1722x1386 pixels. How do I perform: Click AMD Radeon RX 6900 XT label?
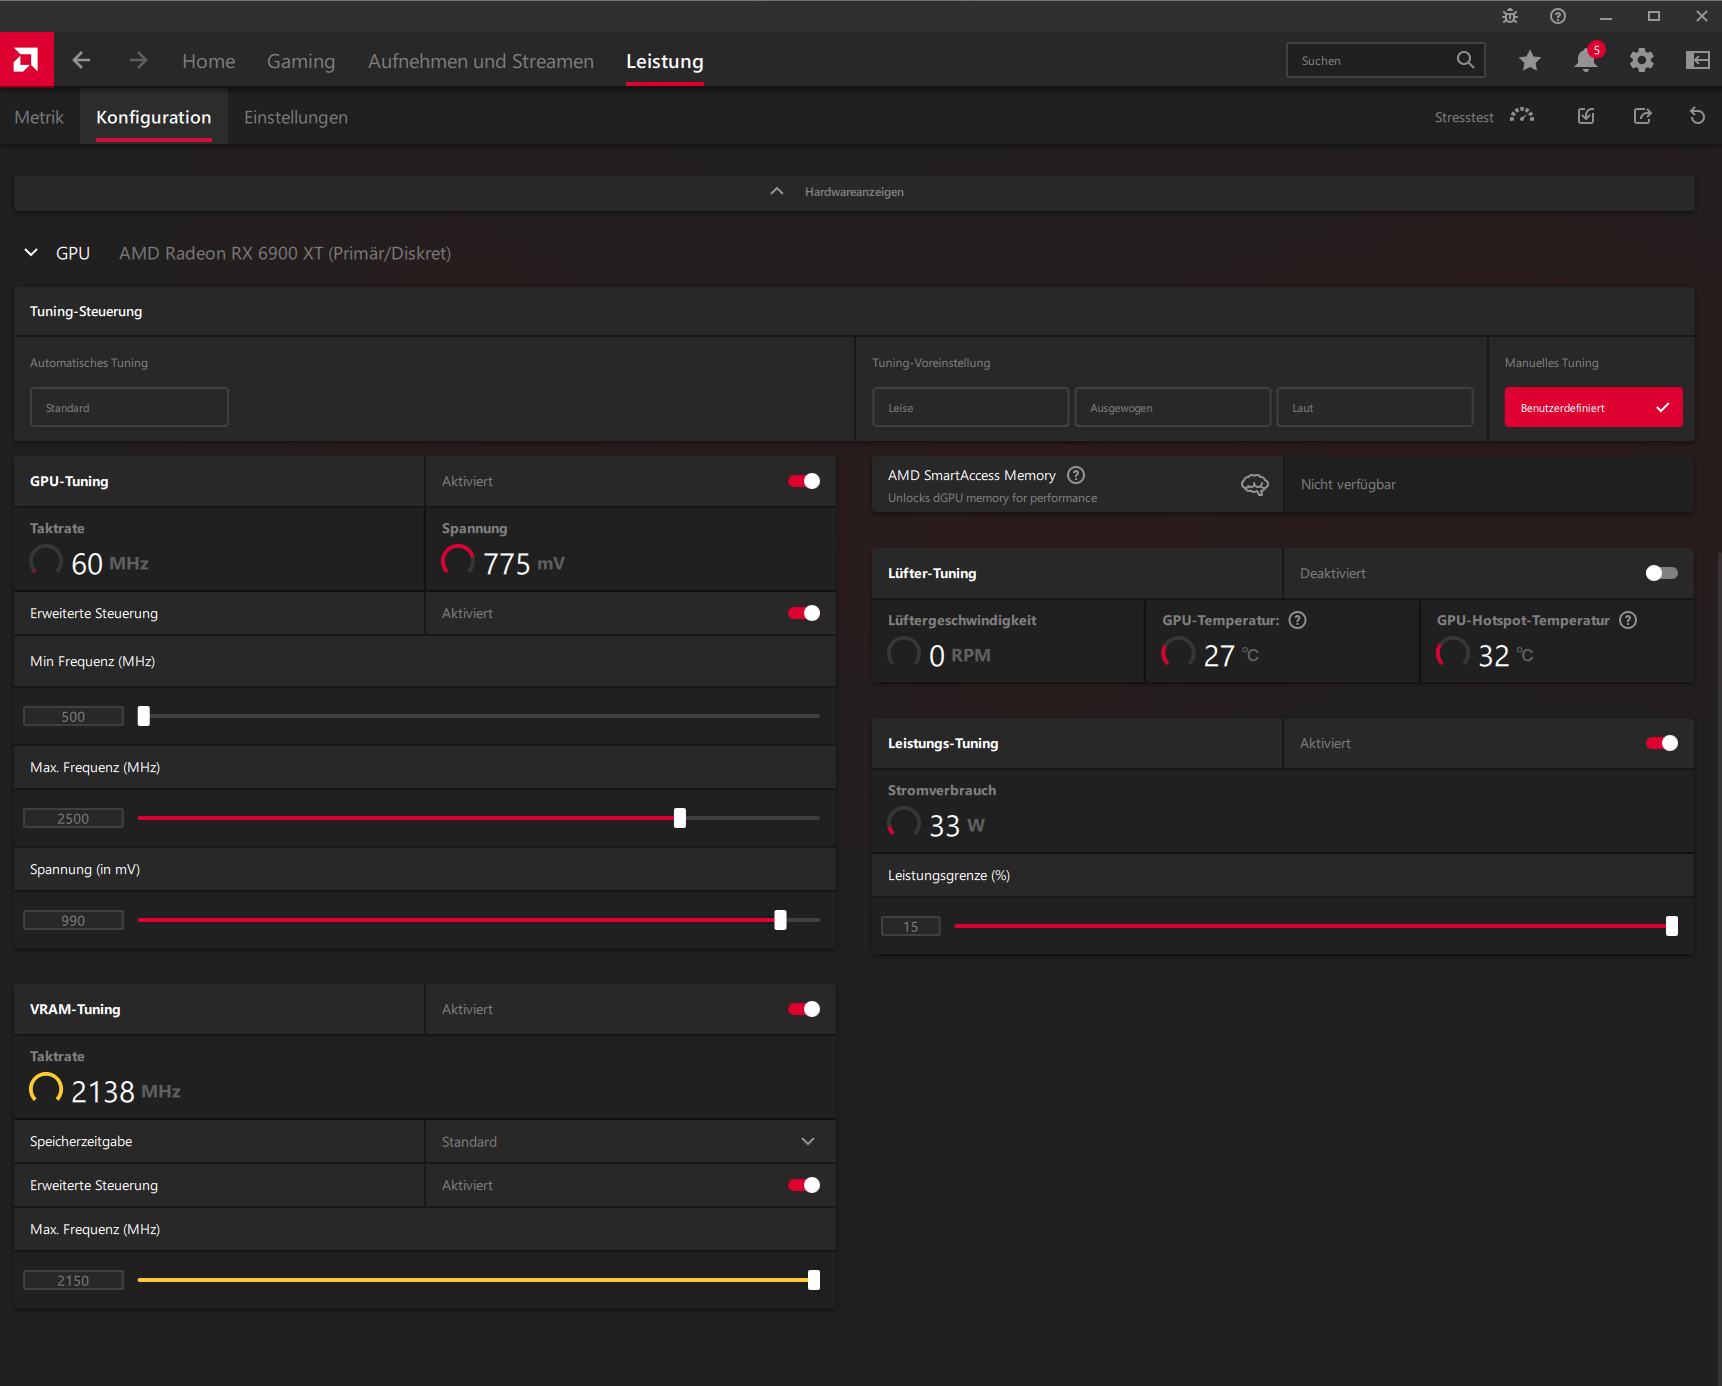pos(285,253)
